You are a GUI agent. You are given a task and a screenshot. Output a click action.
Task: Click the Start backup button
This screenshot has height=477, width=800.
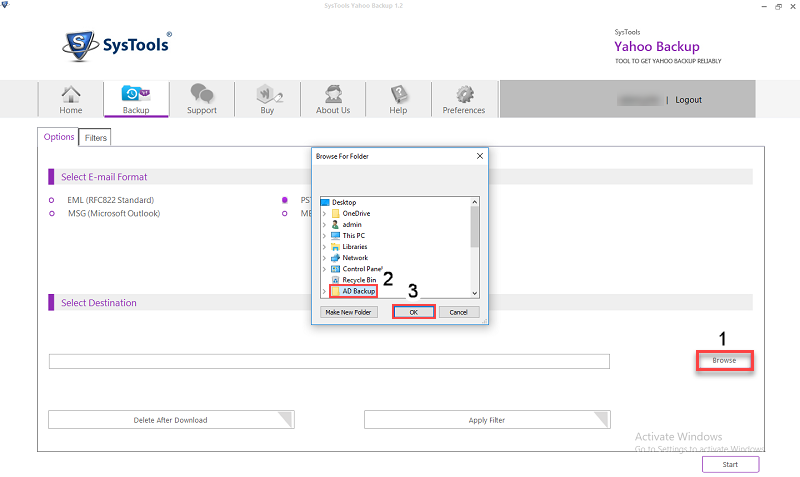(730, 464)
